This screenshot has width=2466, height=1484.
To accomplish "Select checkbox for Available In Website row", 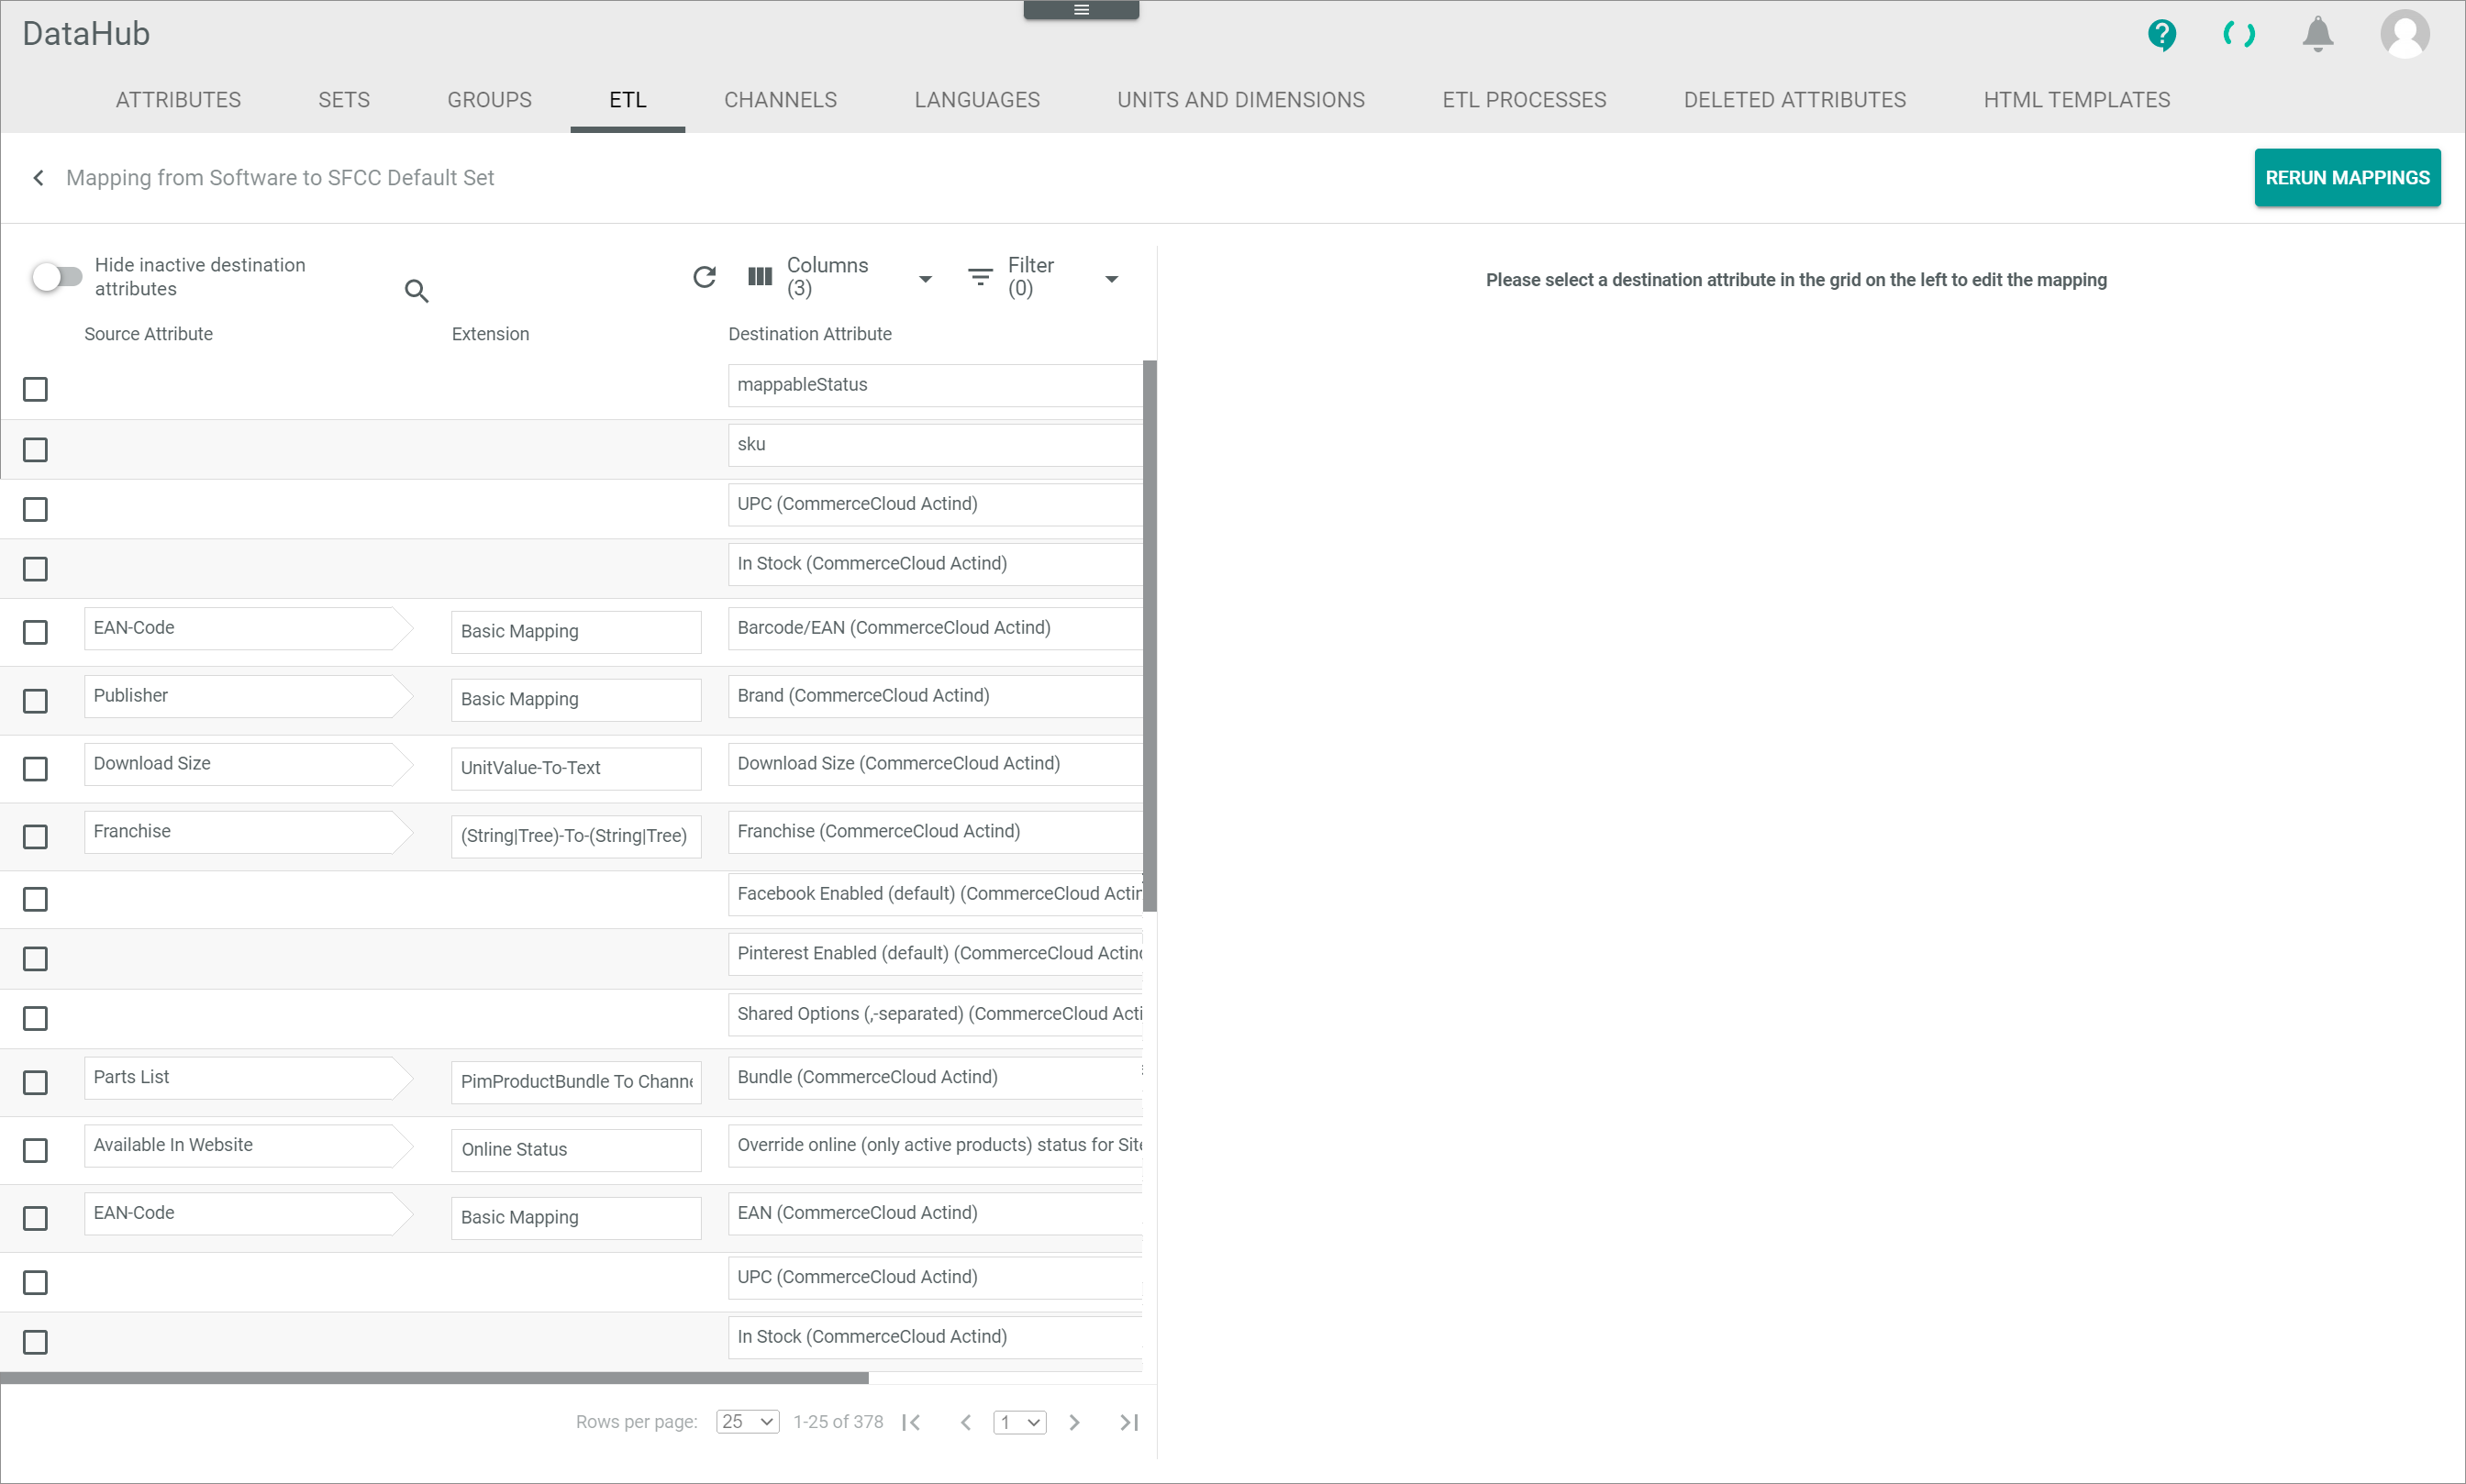I will (x=35, y=1151).
